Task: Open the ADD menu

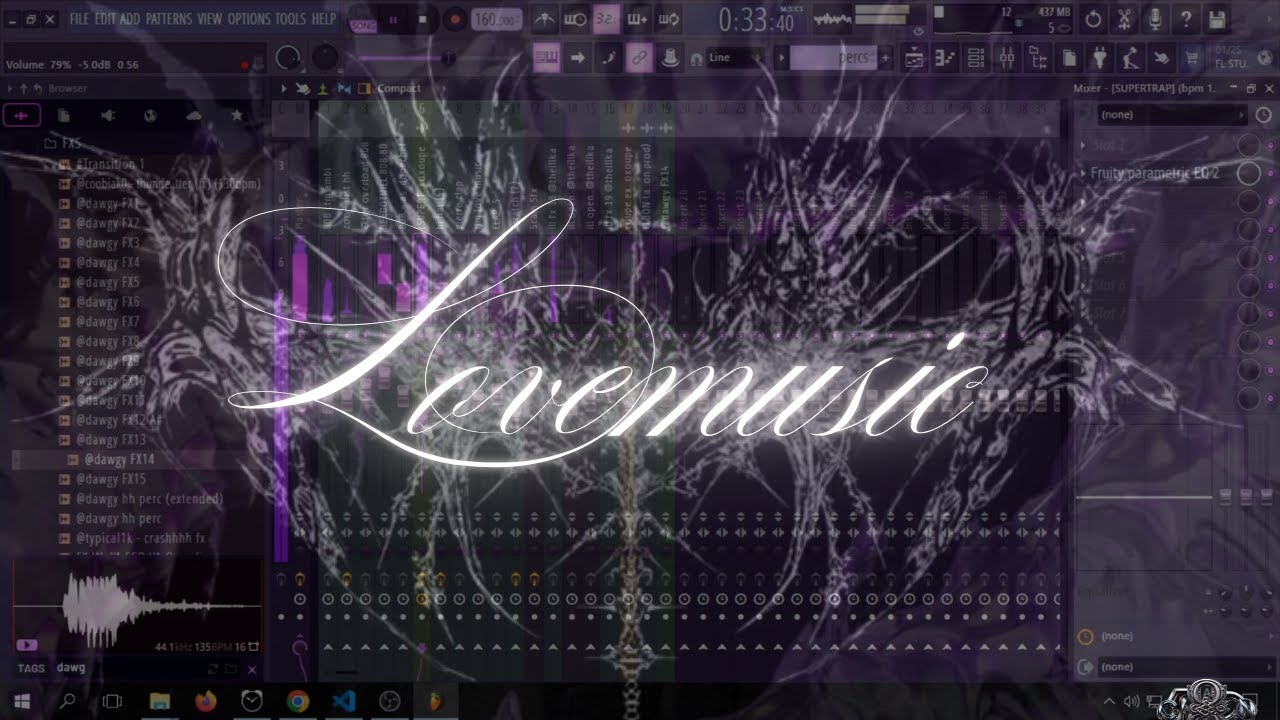Action: pos(130,19)
